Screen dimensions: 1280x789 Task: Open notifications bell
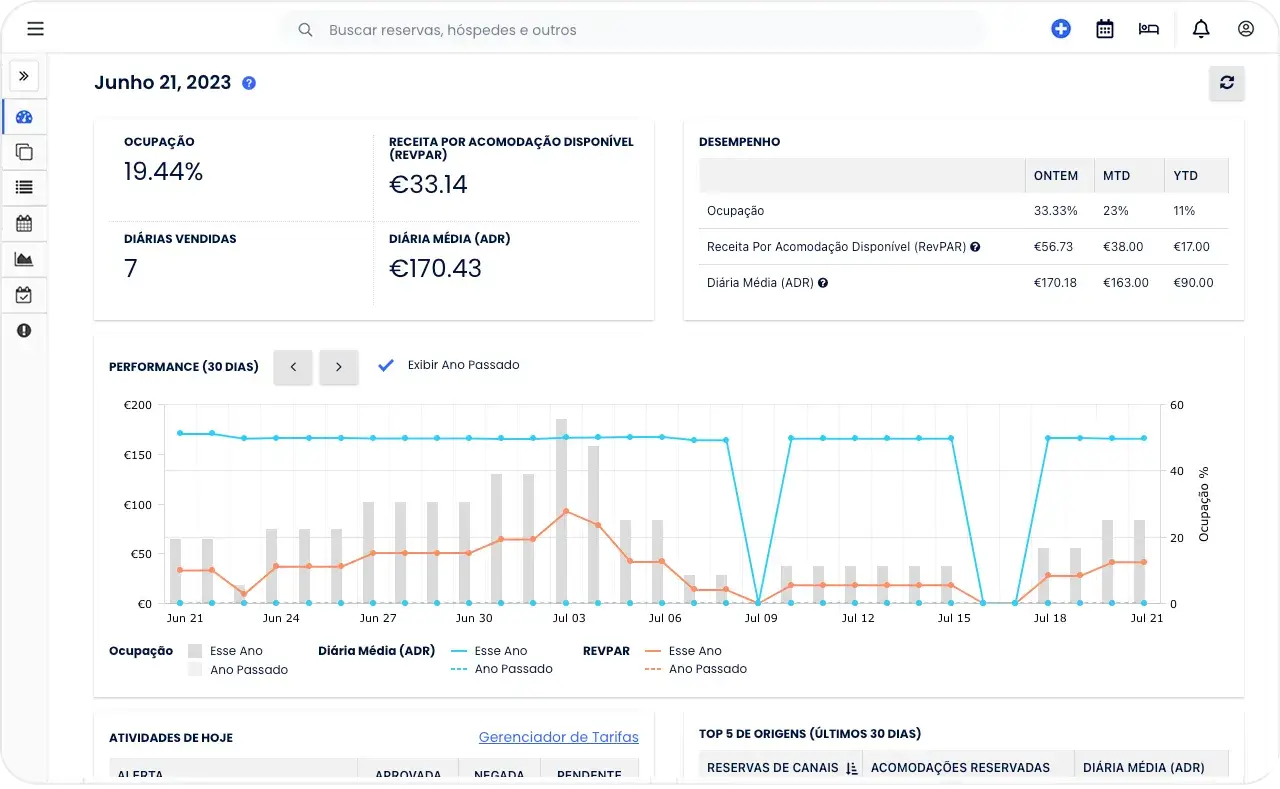1201,29
